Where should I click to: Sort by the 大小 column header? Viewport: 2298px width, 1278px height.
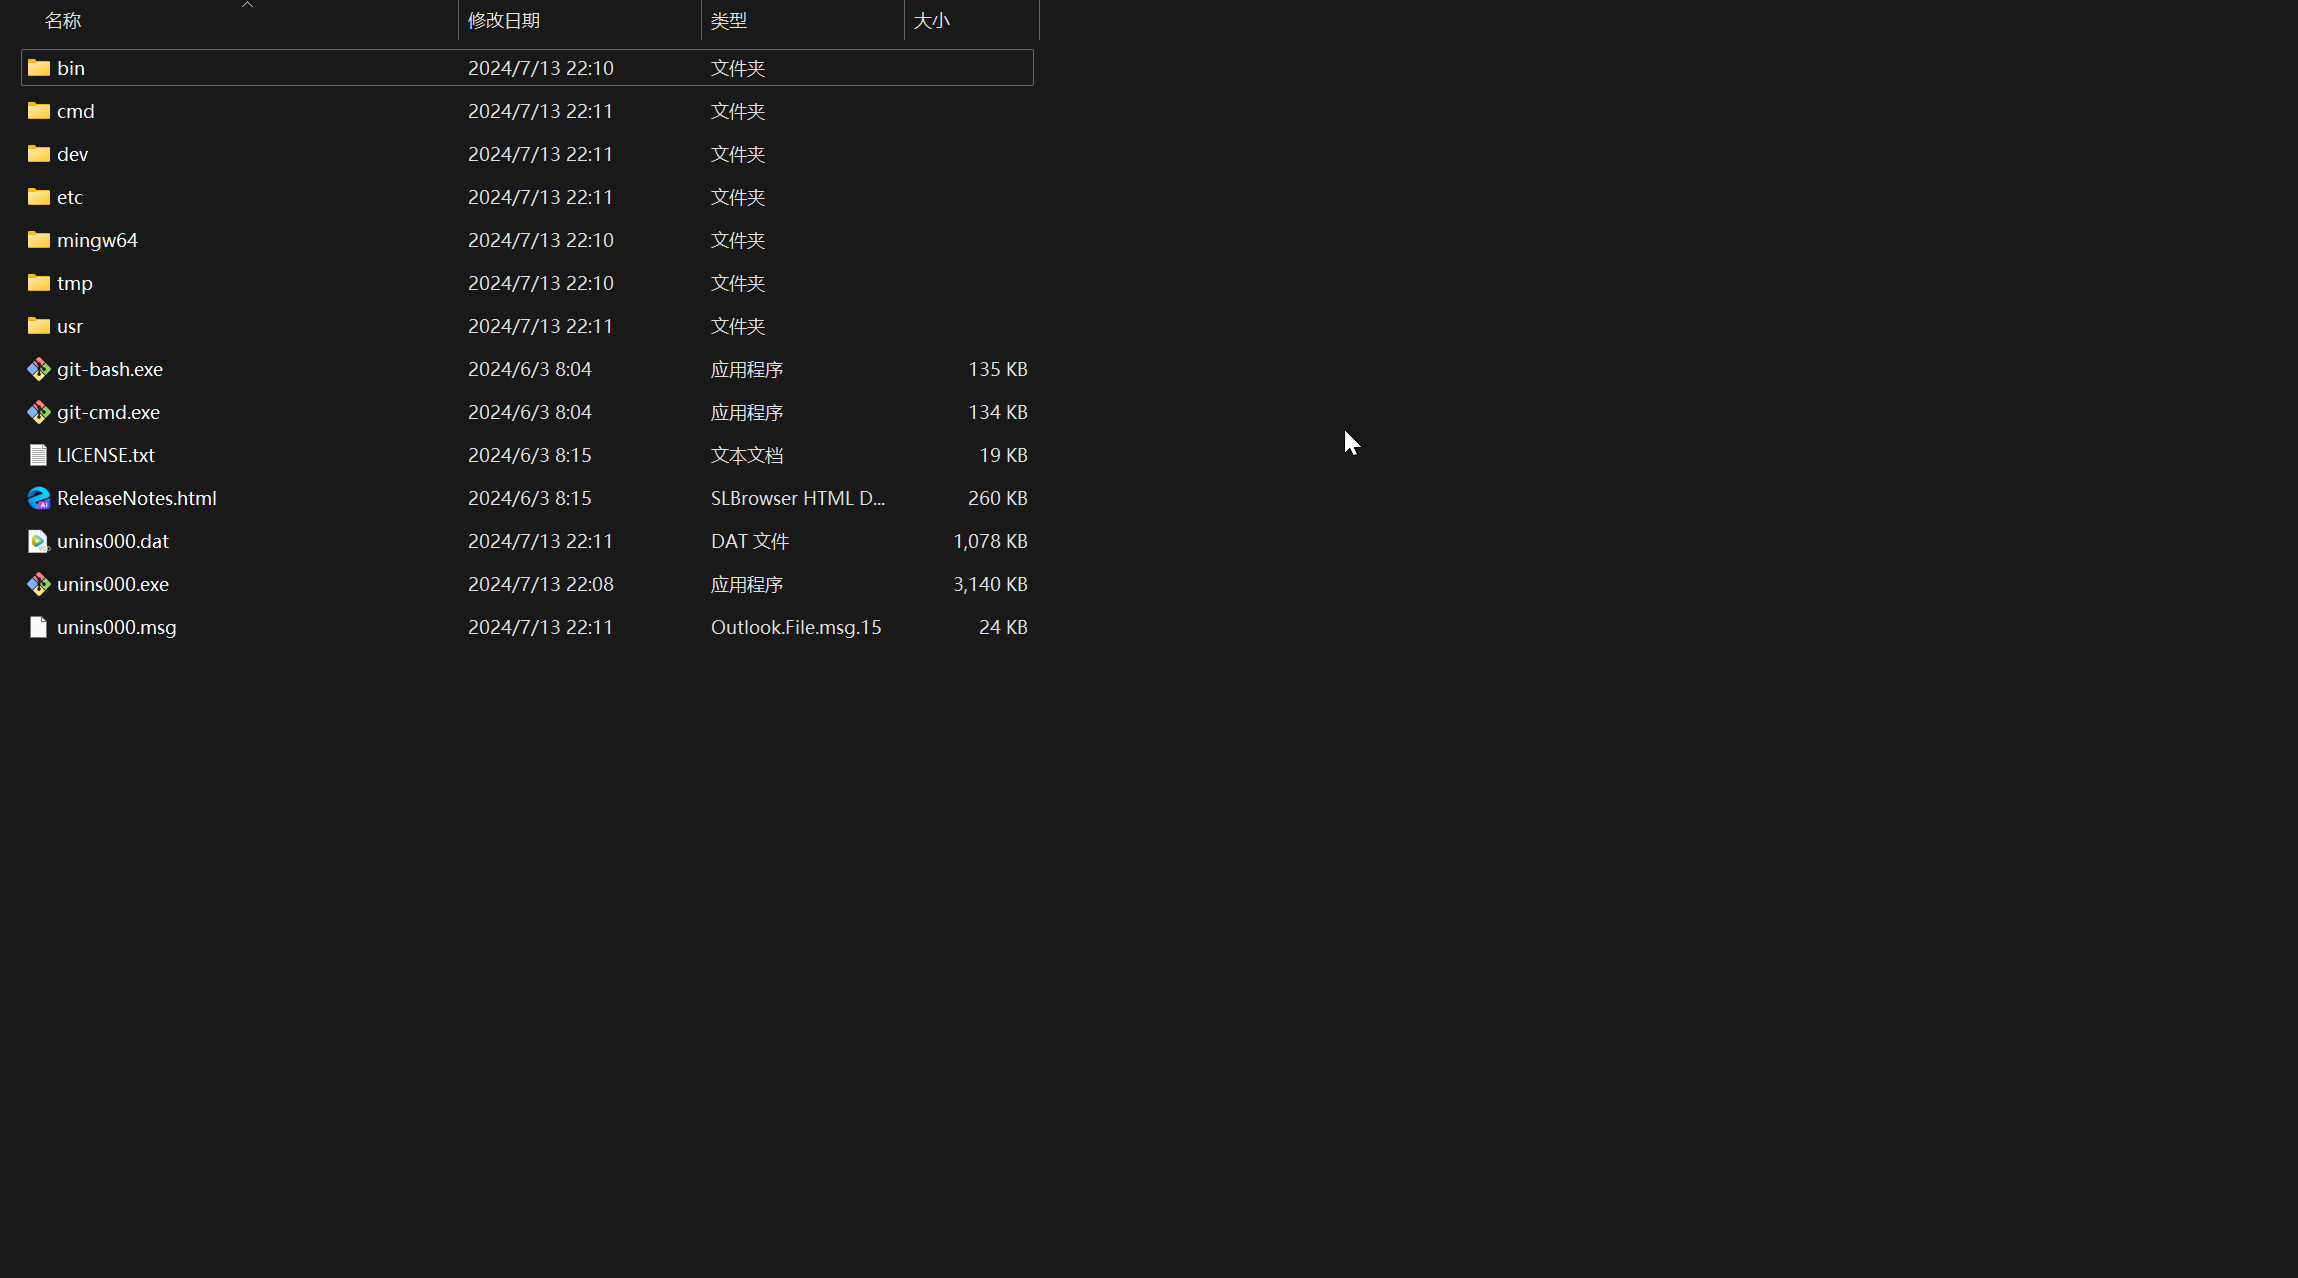coord(931,21)
